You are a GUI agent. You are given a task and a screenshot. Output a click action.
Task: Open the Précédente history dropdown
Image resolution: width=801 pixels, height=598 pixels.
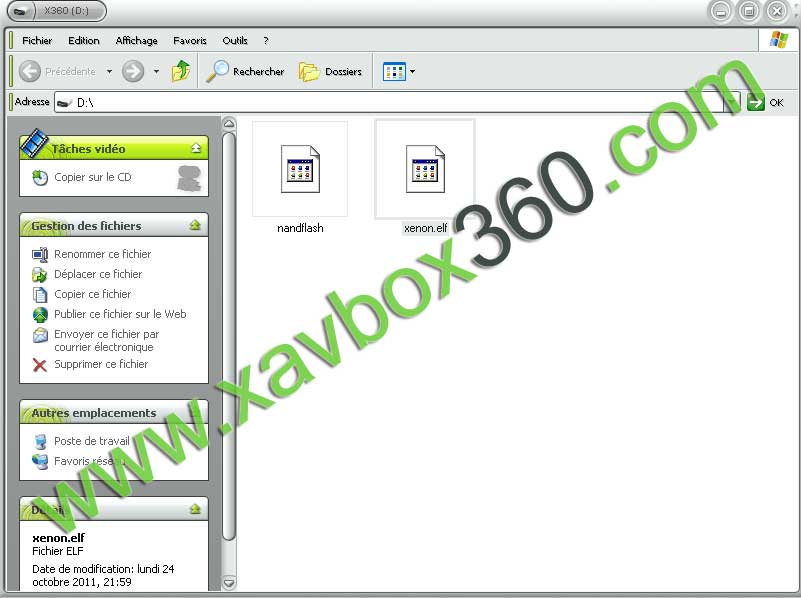tap(109, 71)
